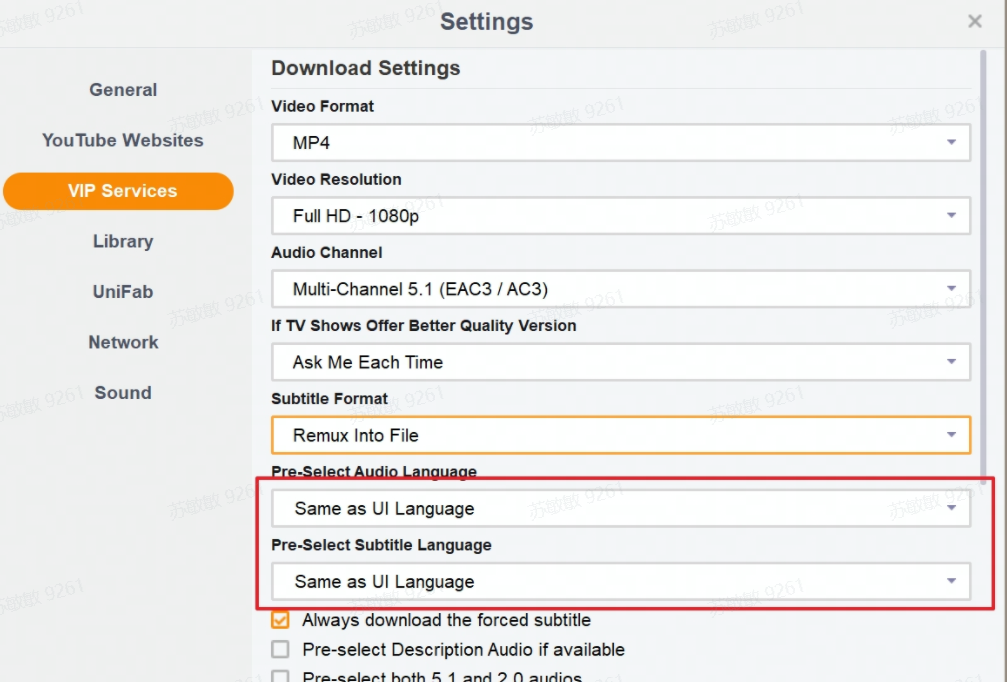
Task: Switch to the General settings tab
Action: tap(123, 90)
